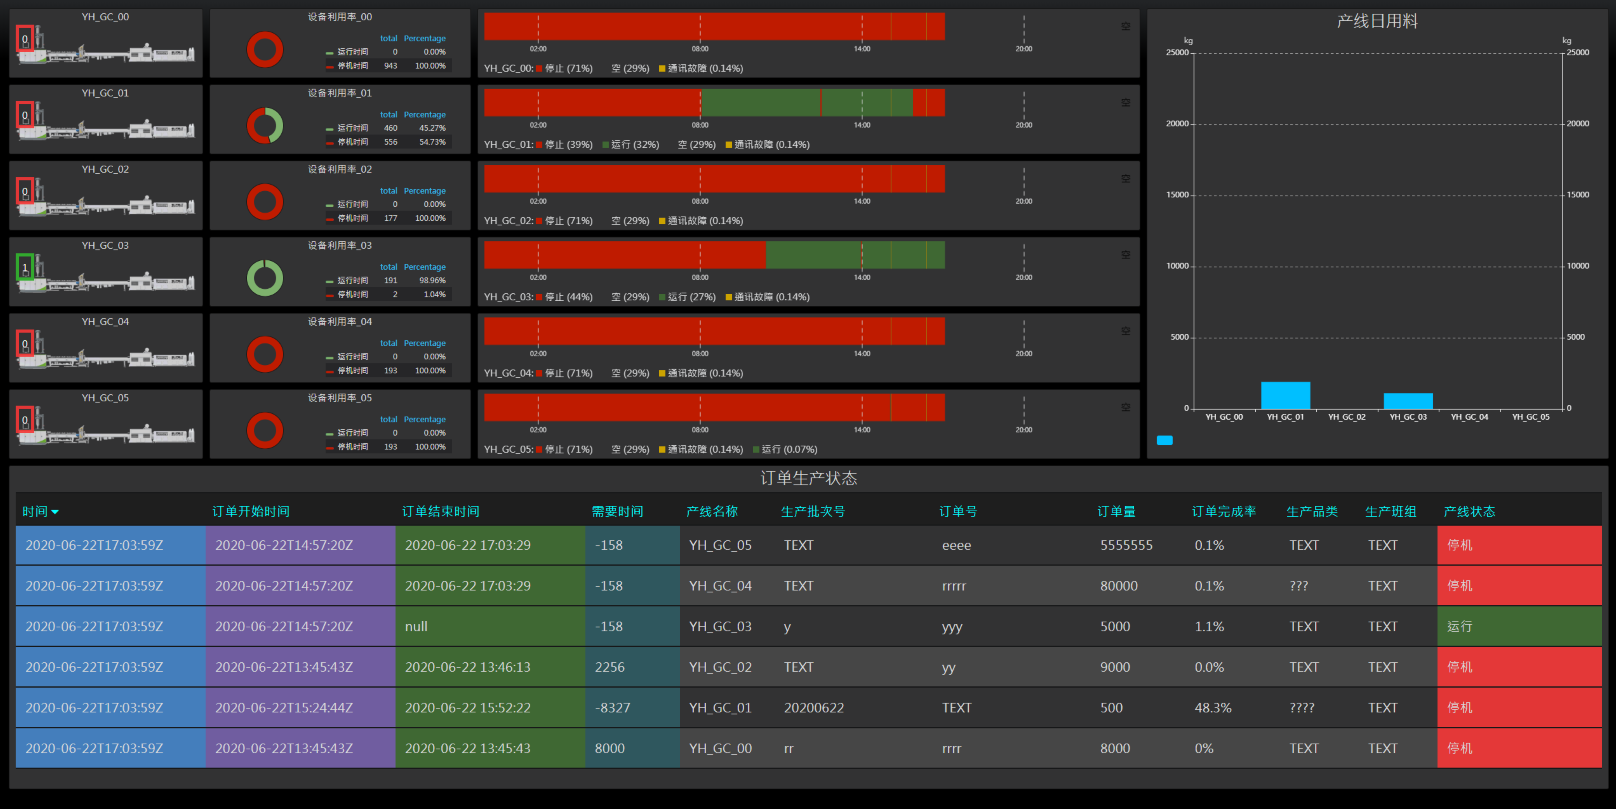Click order number eeee in the table

(956, 546)
